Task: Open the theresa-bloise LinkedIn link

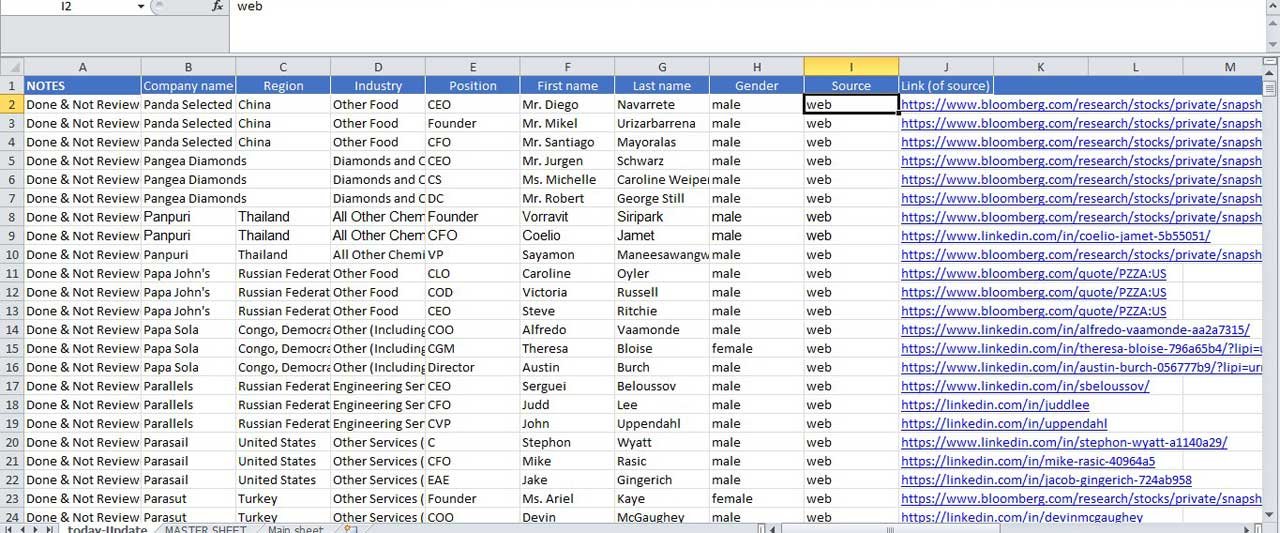Action: pos(1081,349)
